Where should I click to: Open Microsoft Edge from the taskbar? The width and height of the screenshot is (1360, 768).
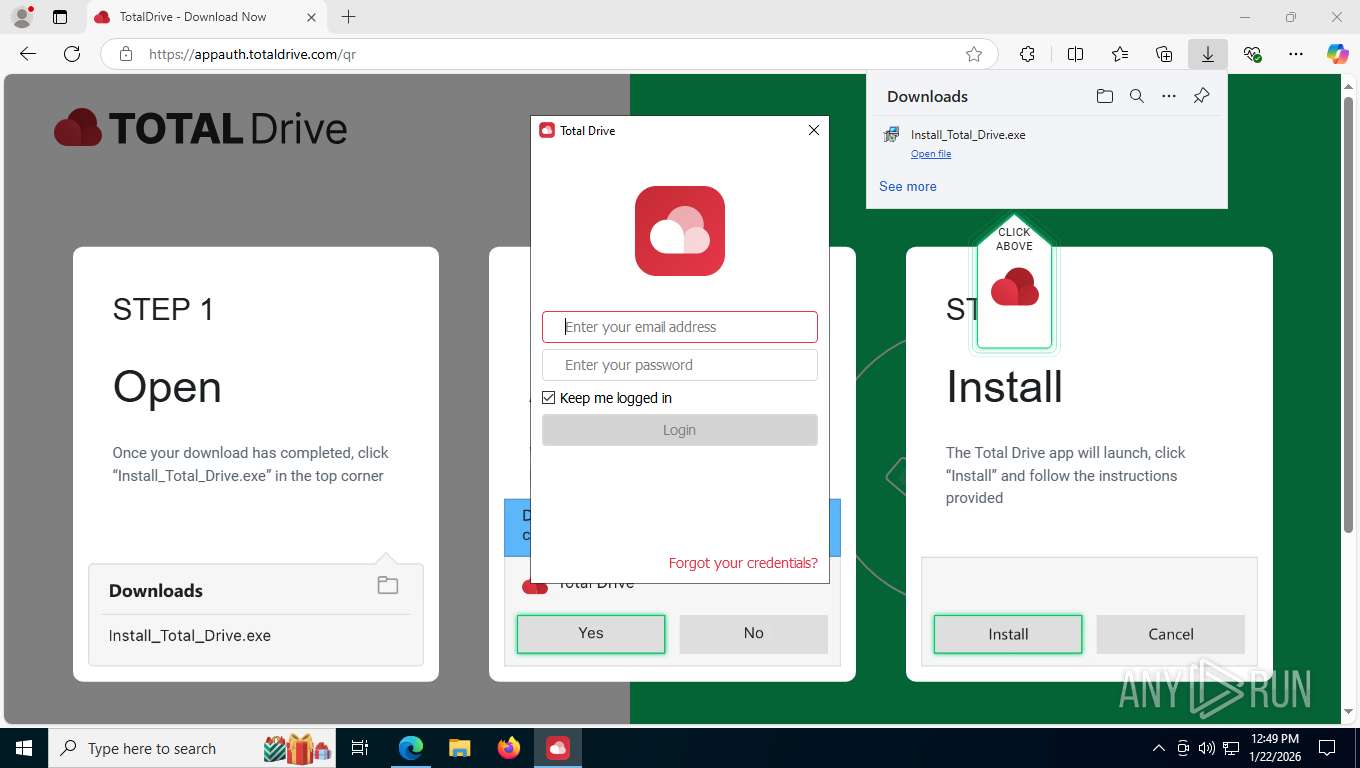click(411, 748)
